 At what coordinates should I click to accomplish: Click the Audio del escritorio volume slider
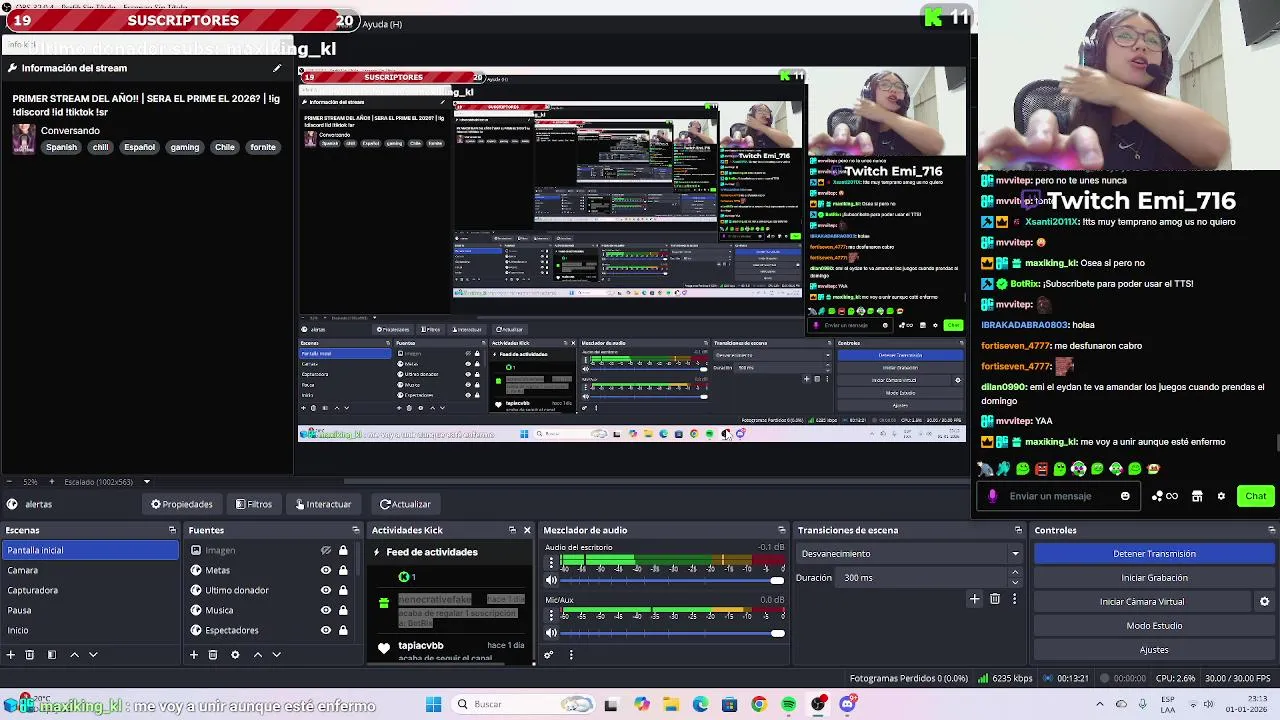(672, 580)
